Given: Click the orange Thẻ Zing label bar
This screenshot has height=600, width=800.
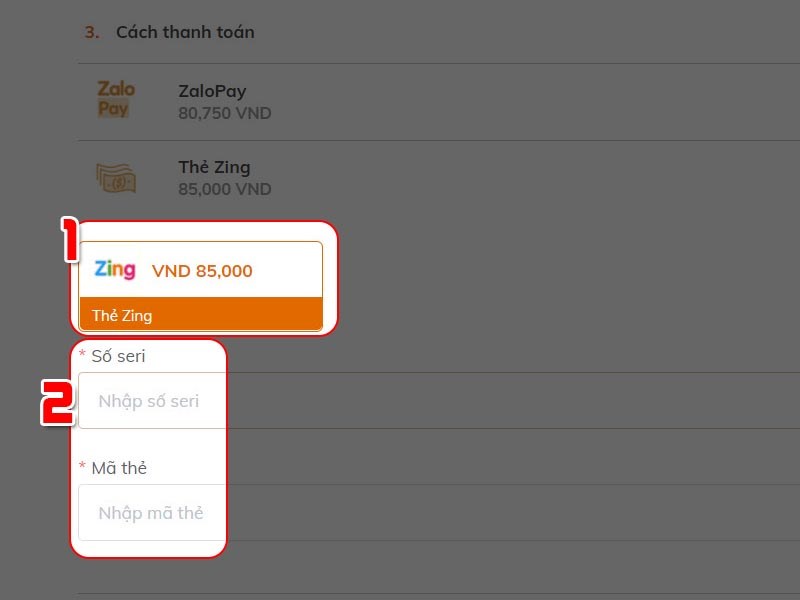Looking at the screenshot, I should click(201, 314).
